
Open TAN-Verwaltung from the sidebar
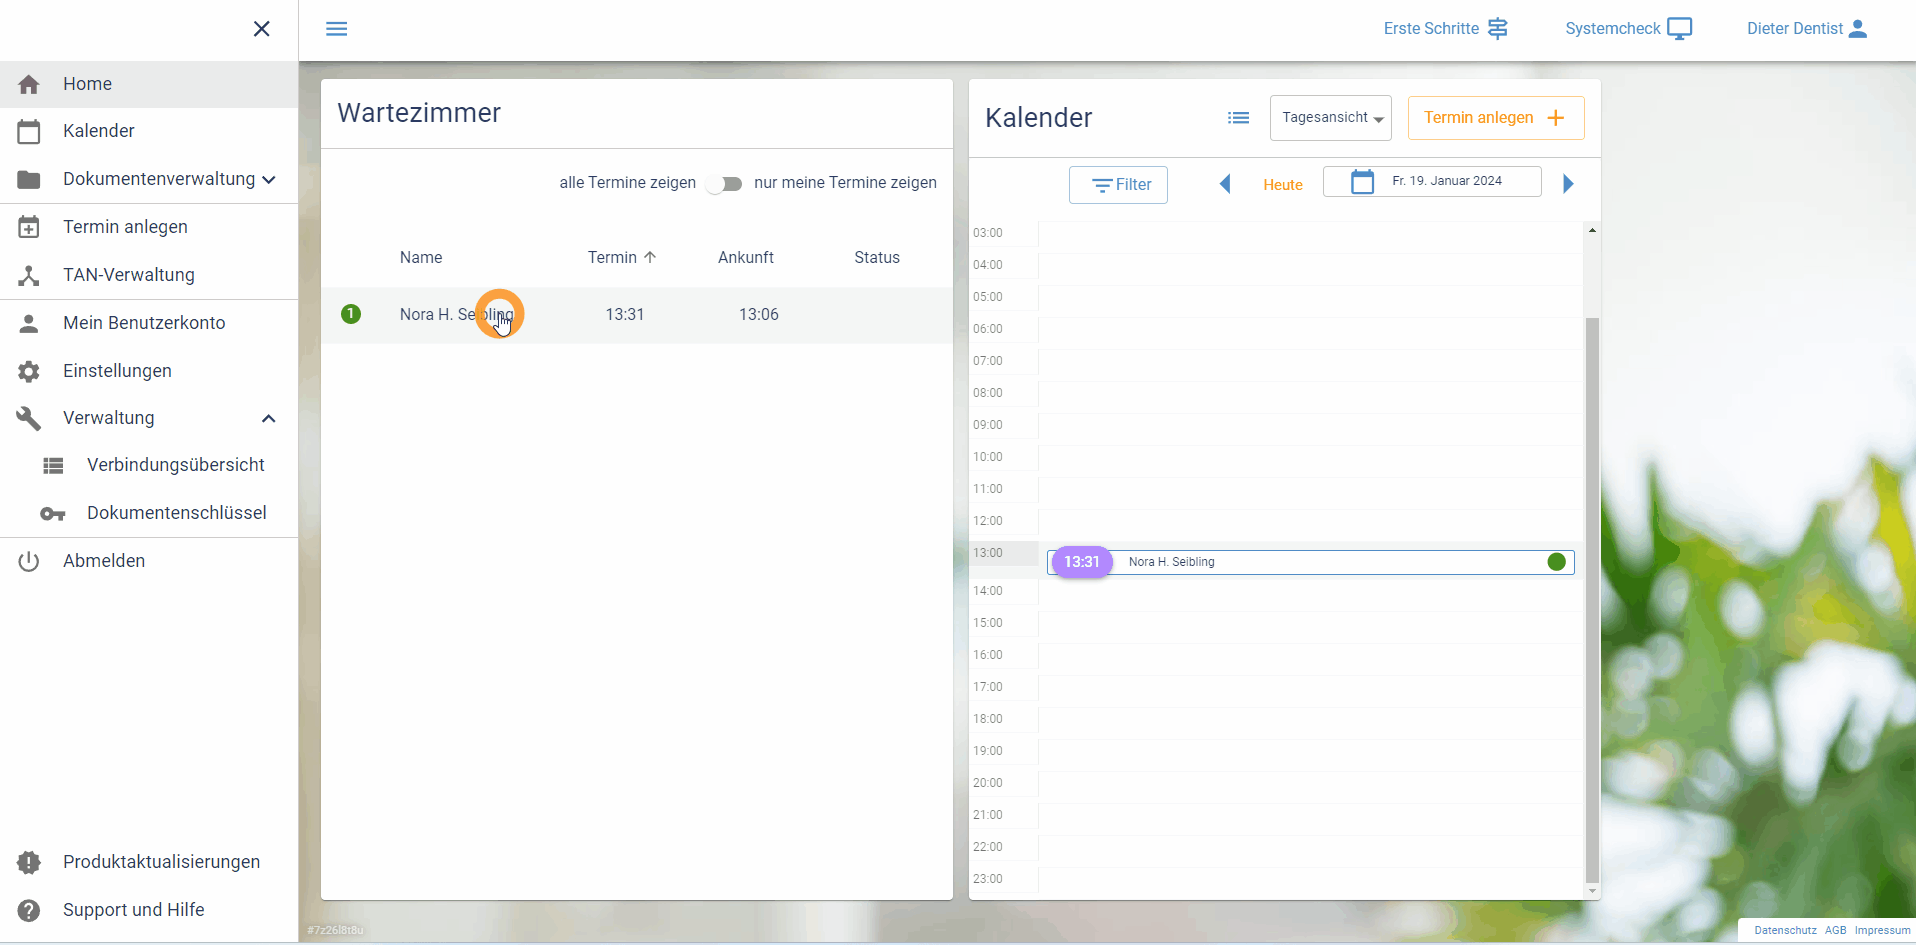[128, 275]
